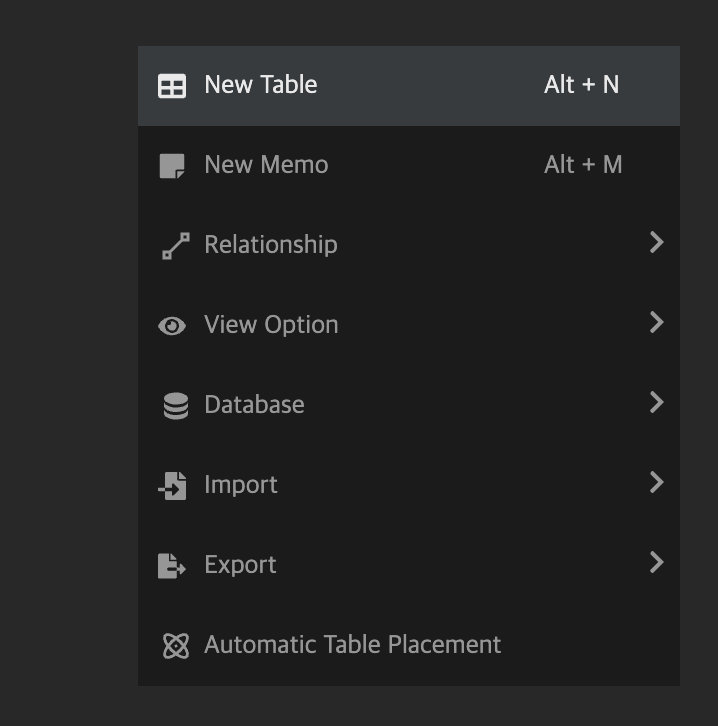Screen dimensions: 718x726
Task: Open the Database submenu chevron
Action: pyautogui.click(x=656, y=402)
